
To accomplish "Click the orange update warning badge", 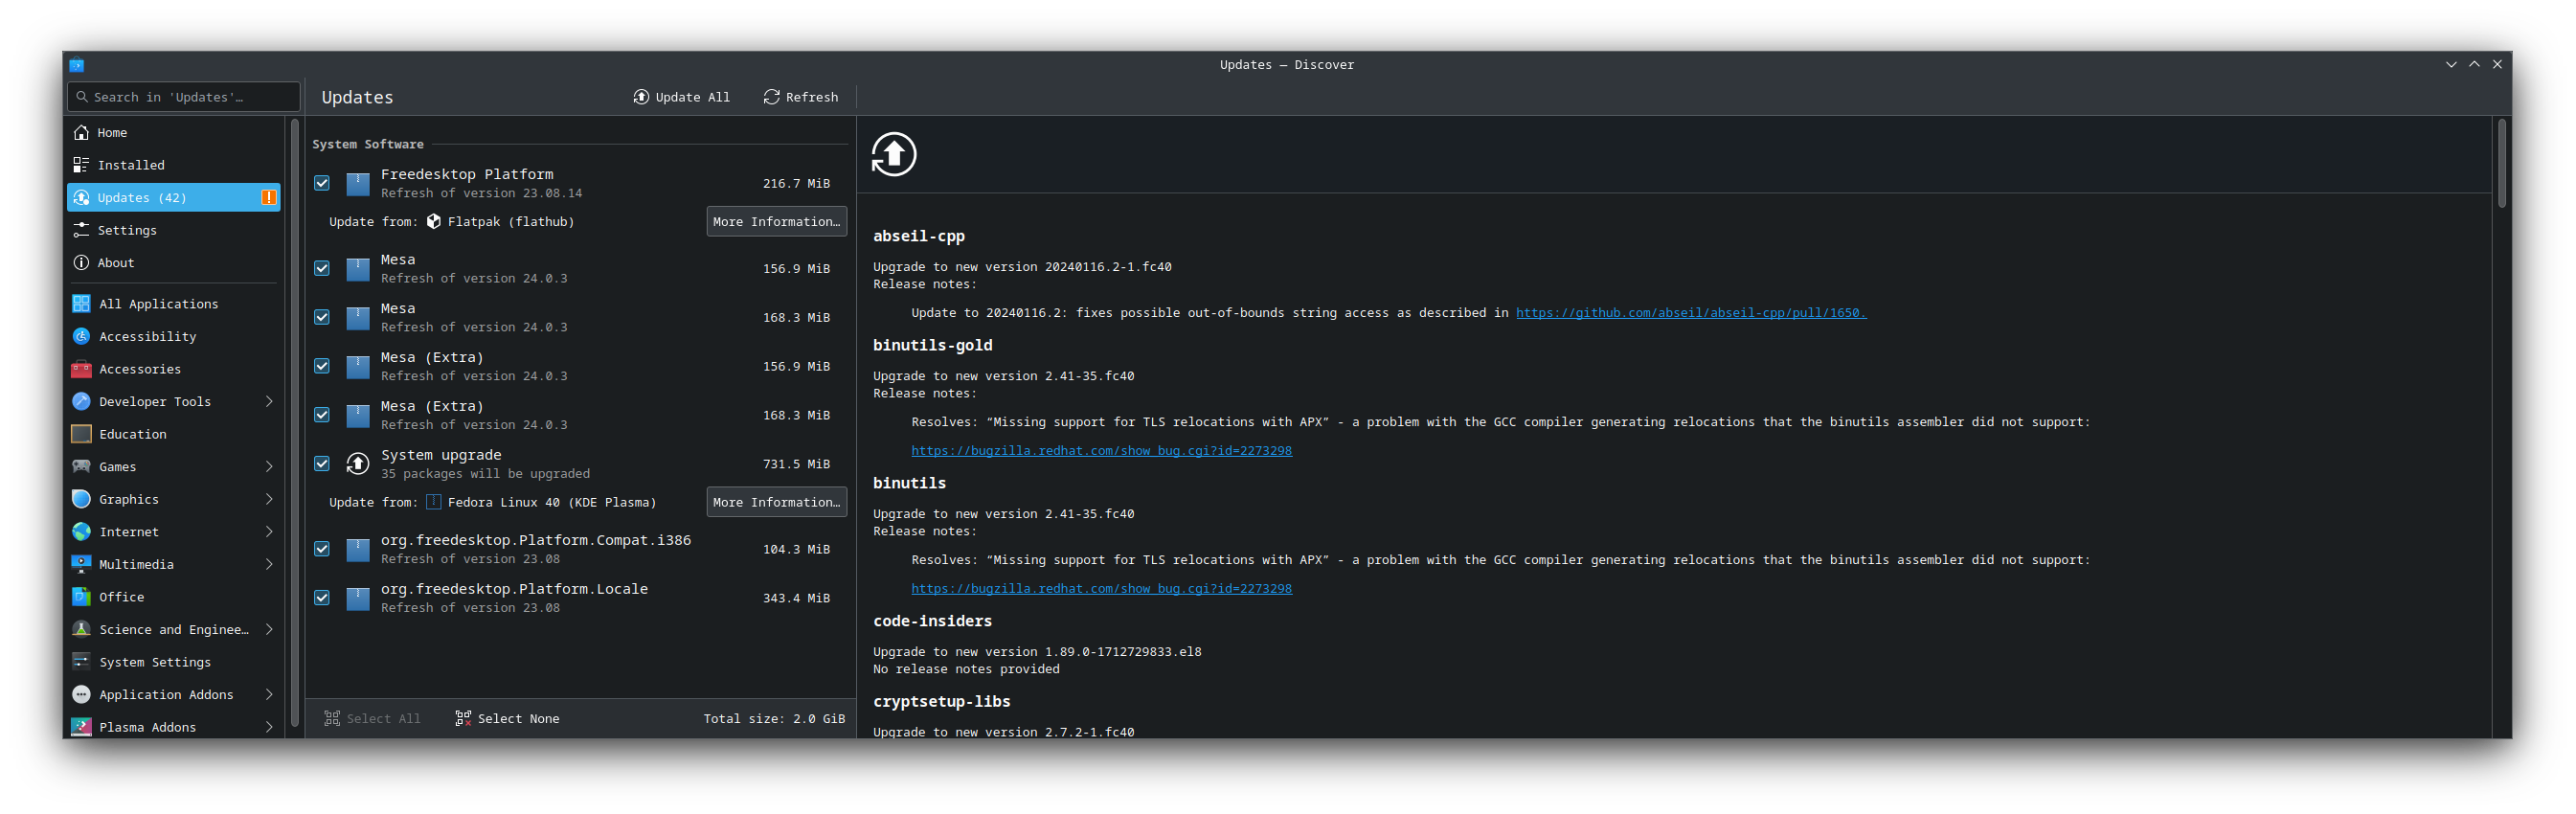I will 268,197.
